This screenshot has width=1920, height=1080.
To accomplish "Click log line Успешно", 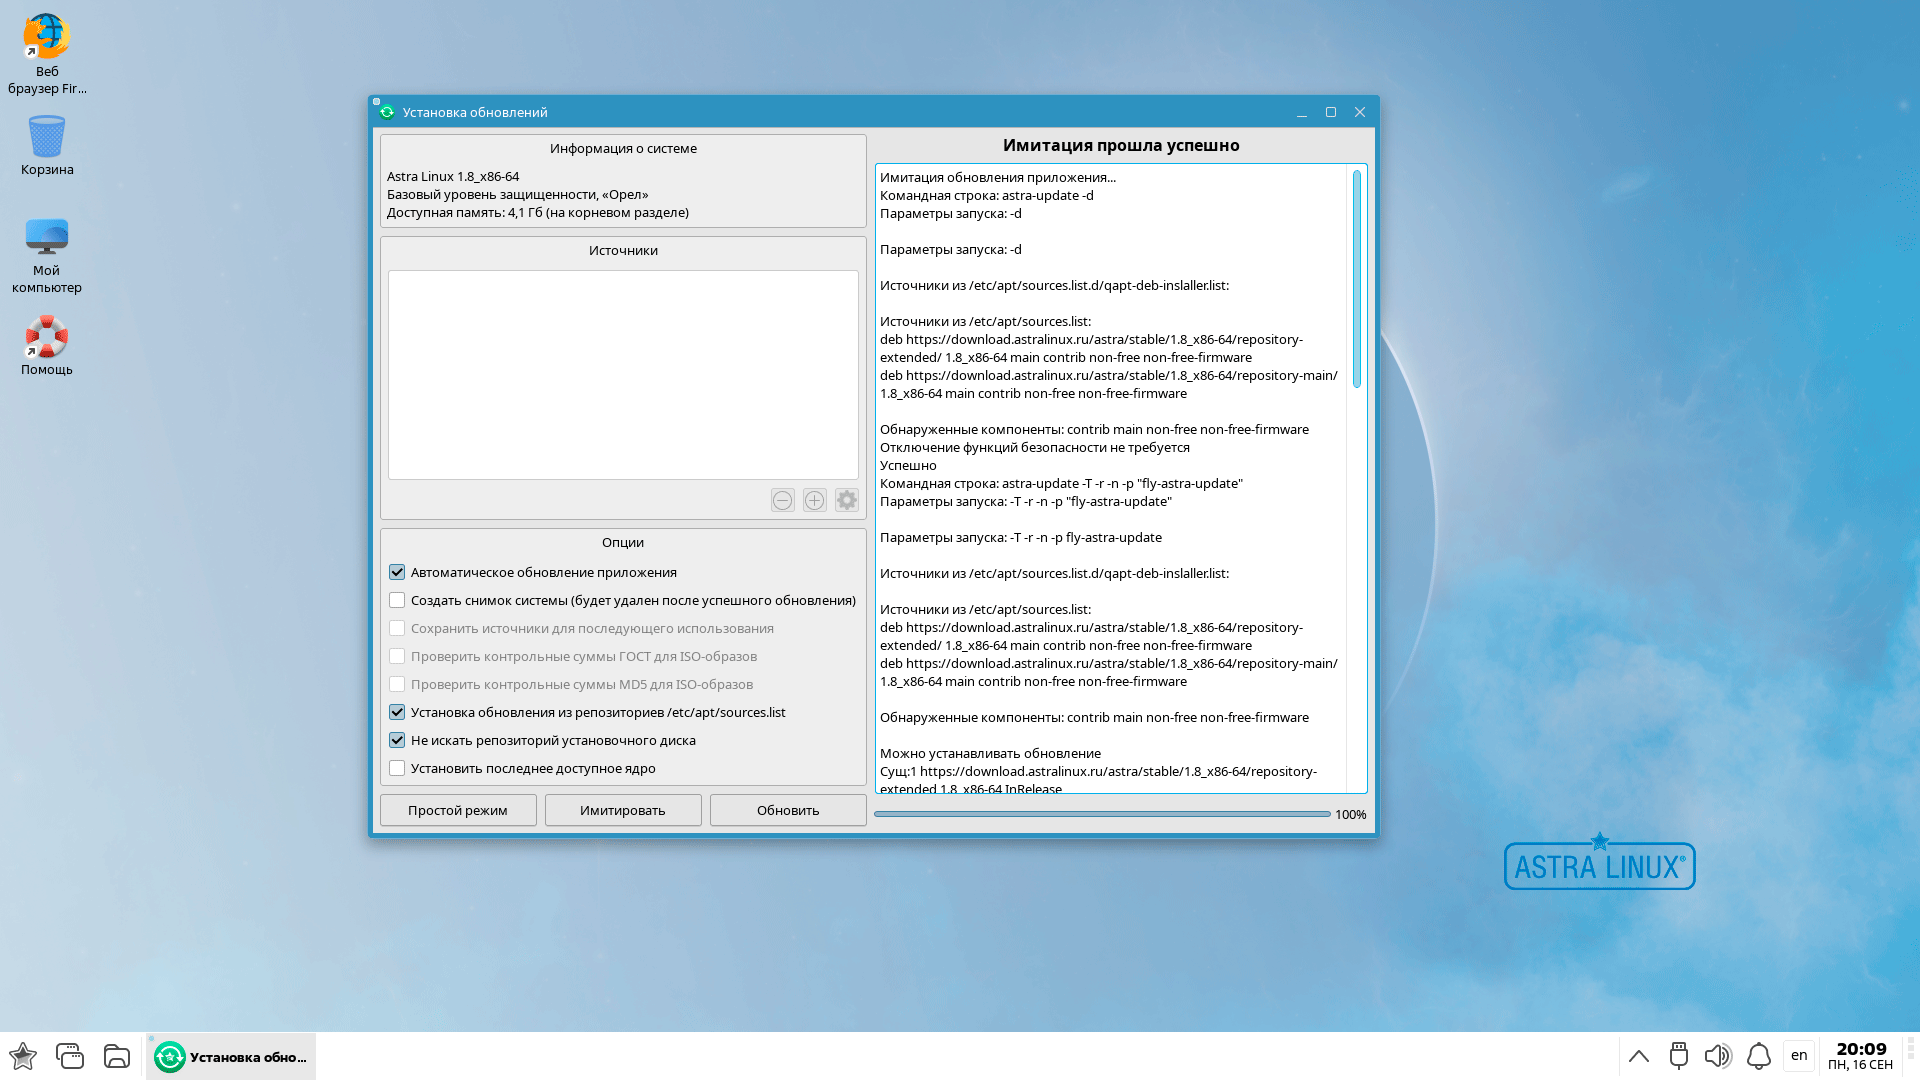I will point(908,465).
